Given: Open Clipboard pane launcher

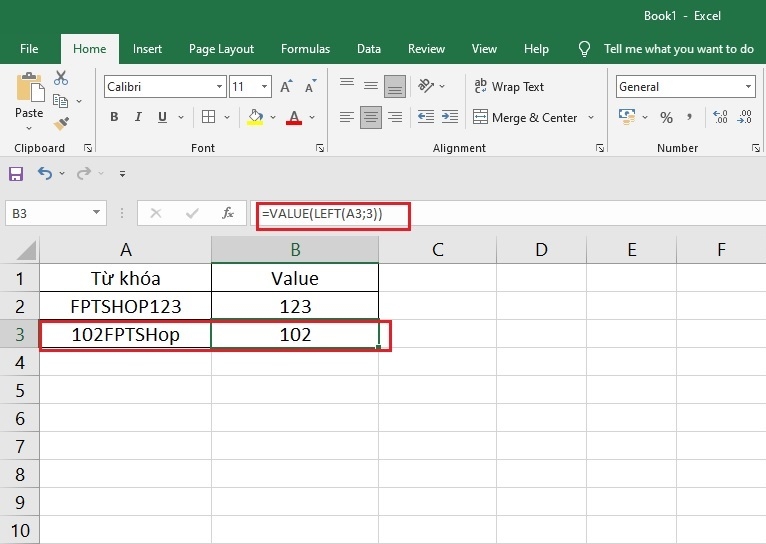Looking at the screenshot, I should coord(88,148).
